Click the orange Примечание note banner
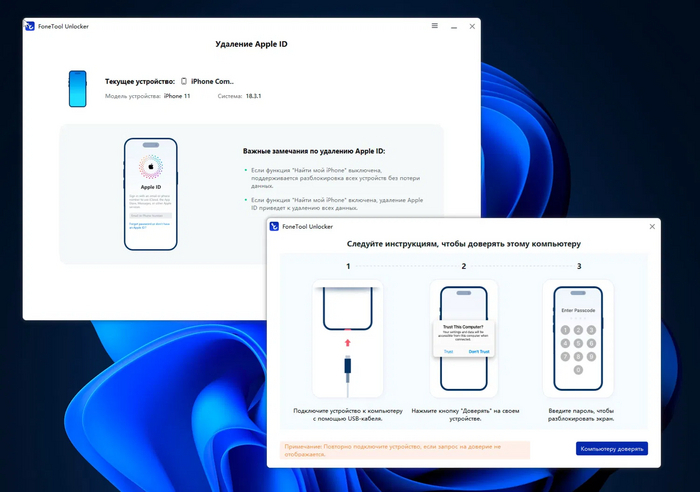Screen dimensions: 700x492 pyautogui.click(x=405, y=450)
